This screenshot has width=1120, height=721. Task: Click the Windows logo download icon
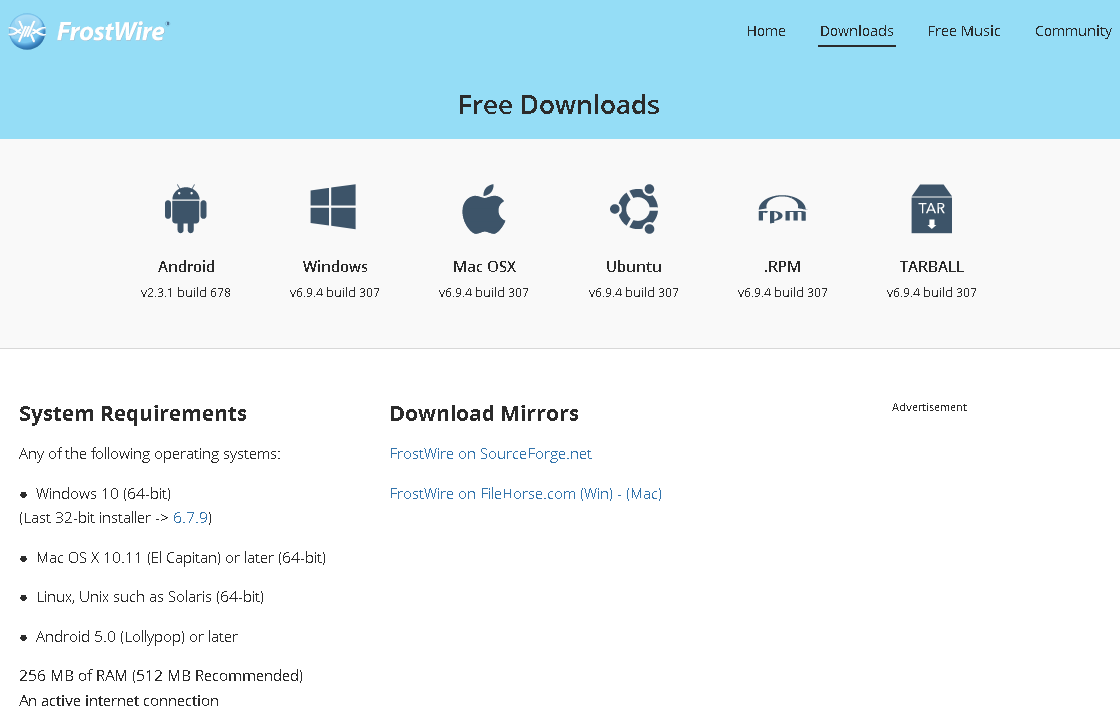334,208
